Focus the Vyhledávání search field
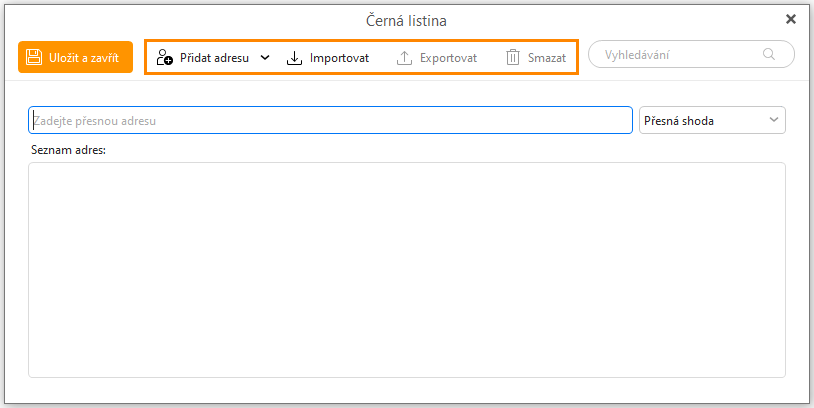The width and height of the screenshot is (814, 408). 680,55
